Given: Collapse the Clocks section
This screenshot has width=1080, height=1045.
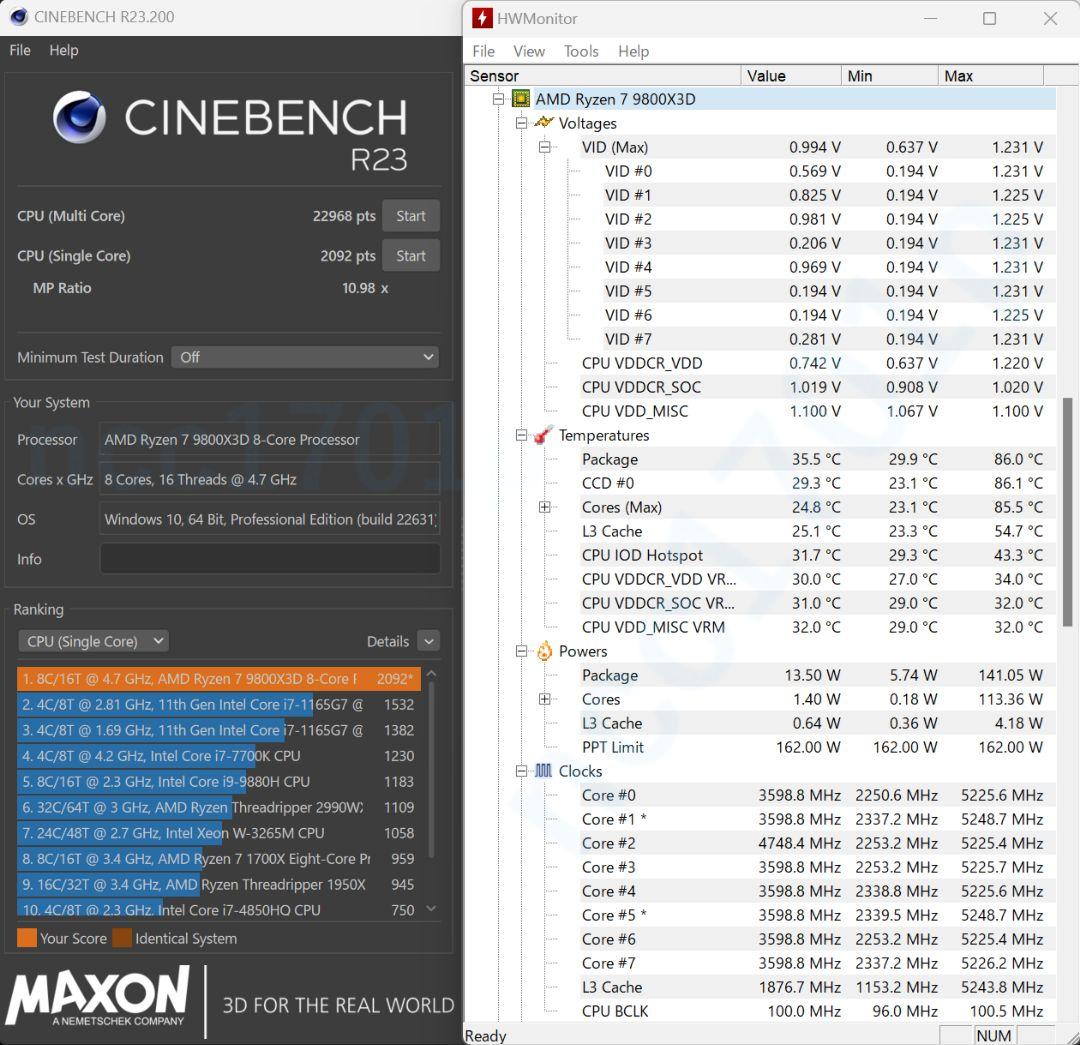Looking at the screenshot, I should coord(521,771).
